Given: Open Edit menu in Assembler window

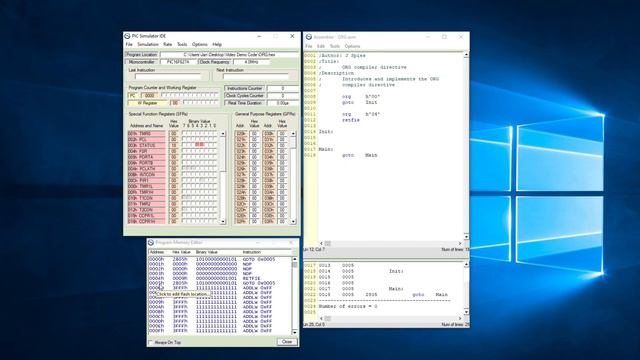Looking at the screenshot, I should click(x=321, y=46).
